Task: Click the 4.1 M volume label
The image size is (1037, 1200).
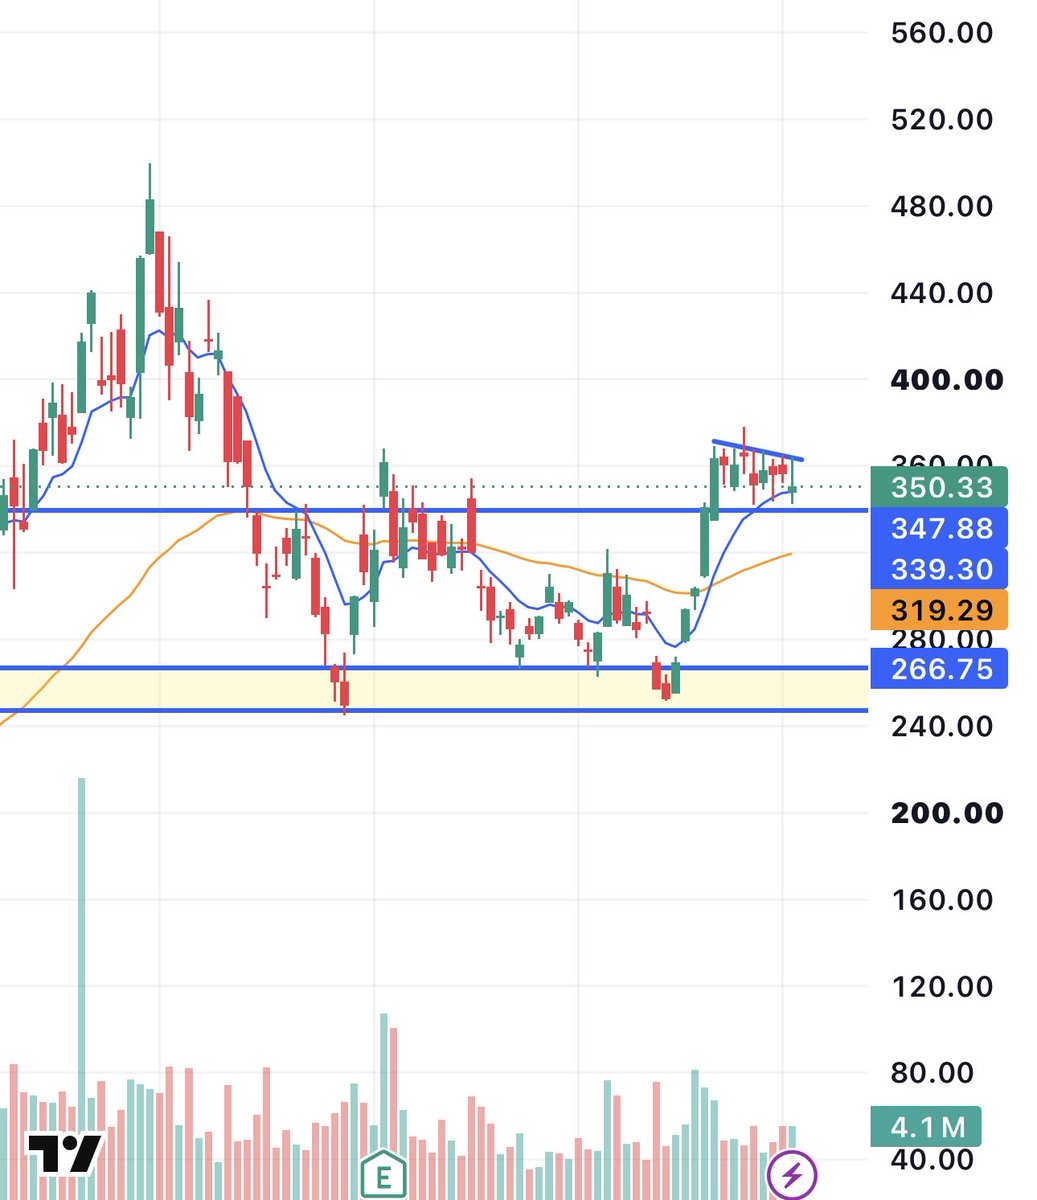Action: (x=925, y=1127)
